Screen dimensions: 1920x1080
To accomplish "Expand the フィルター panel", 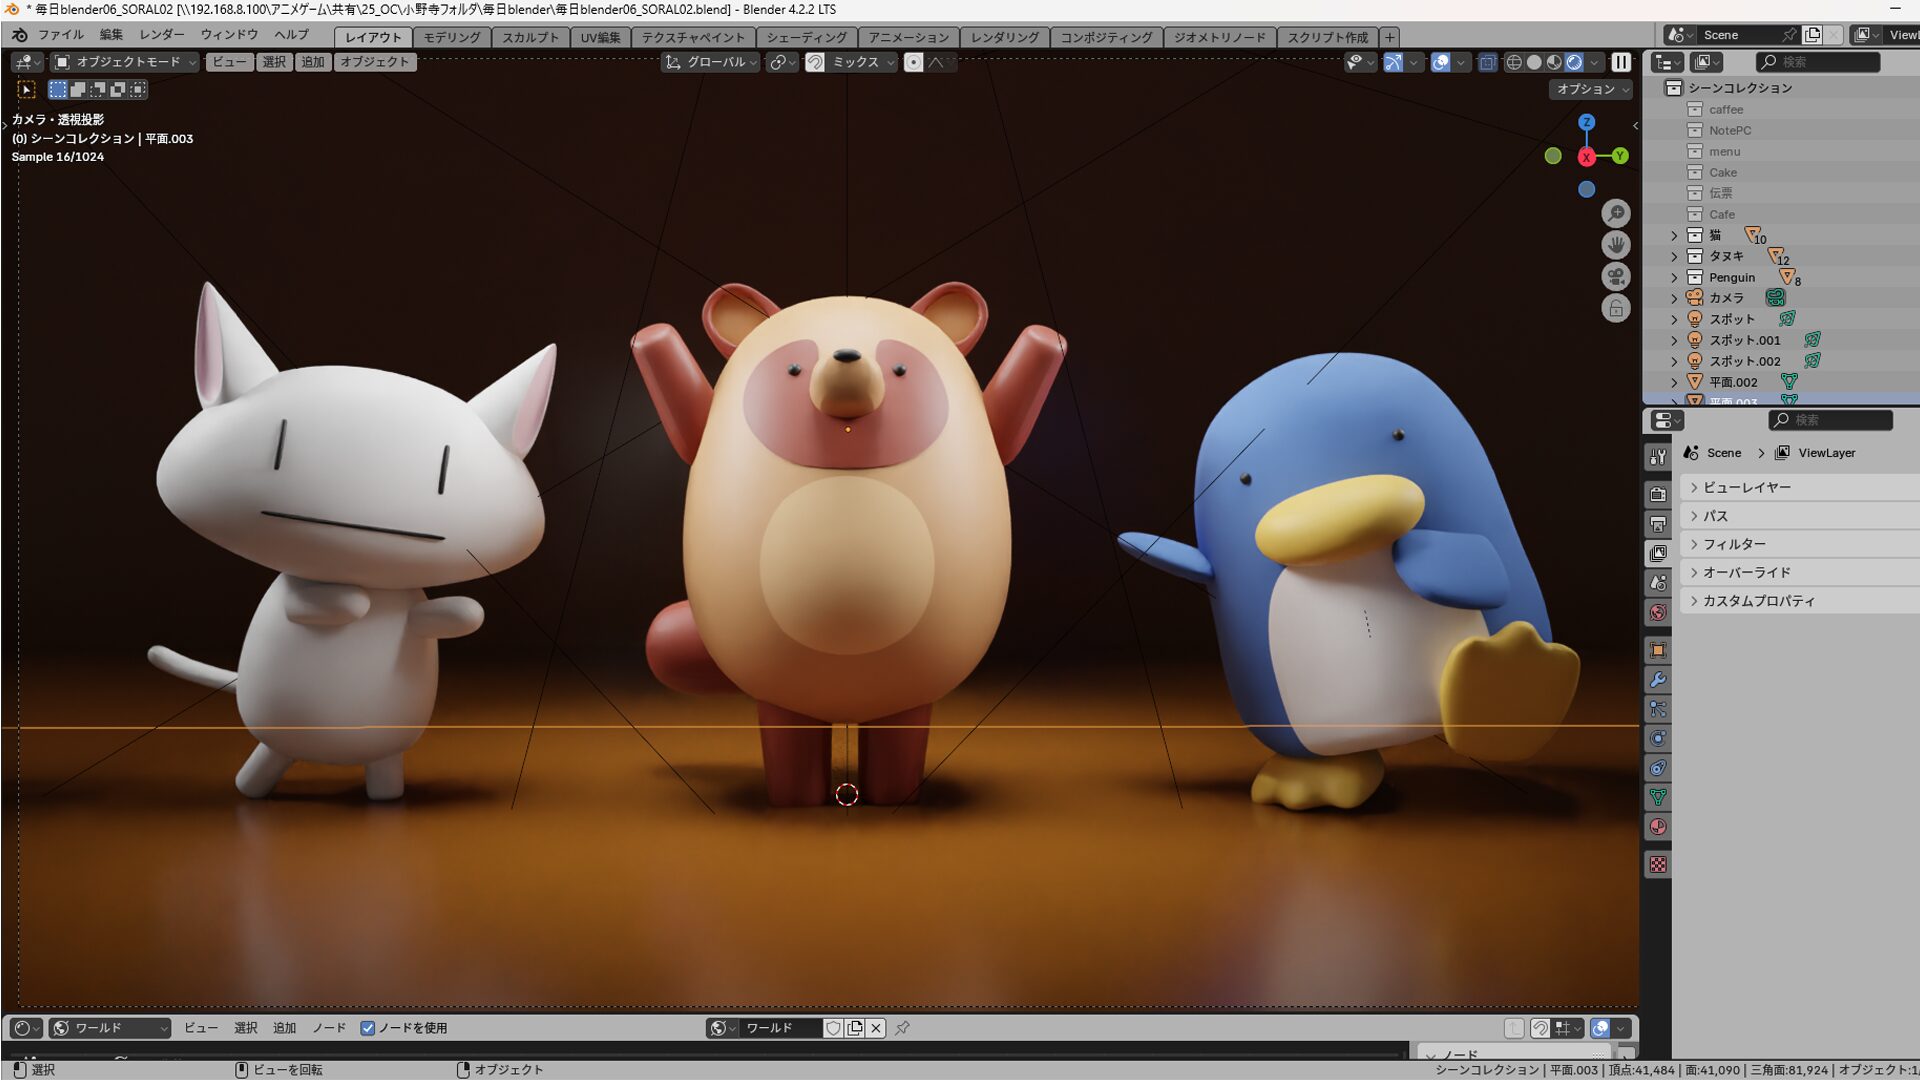I will pos(1735,544).
